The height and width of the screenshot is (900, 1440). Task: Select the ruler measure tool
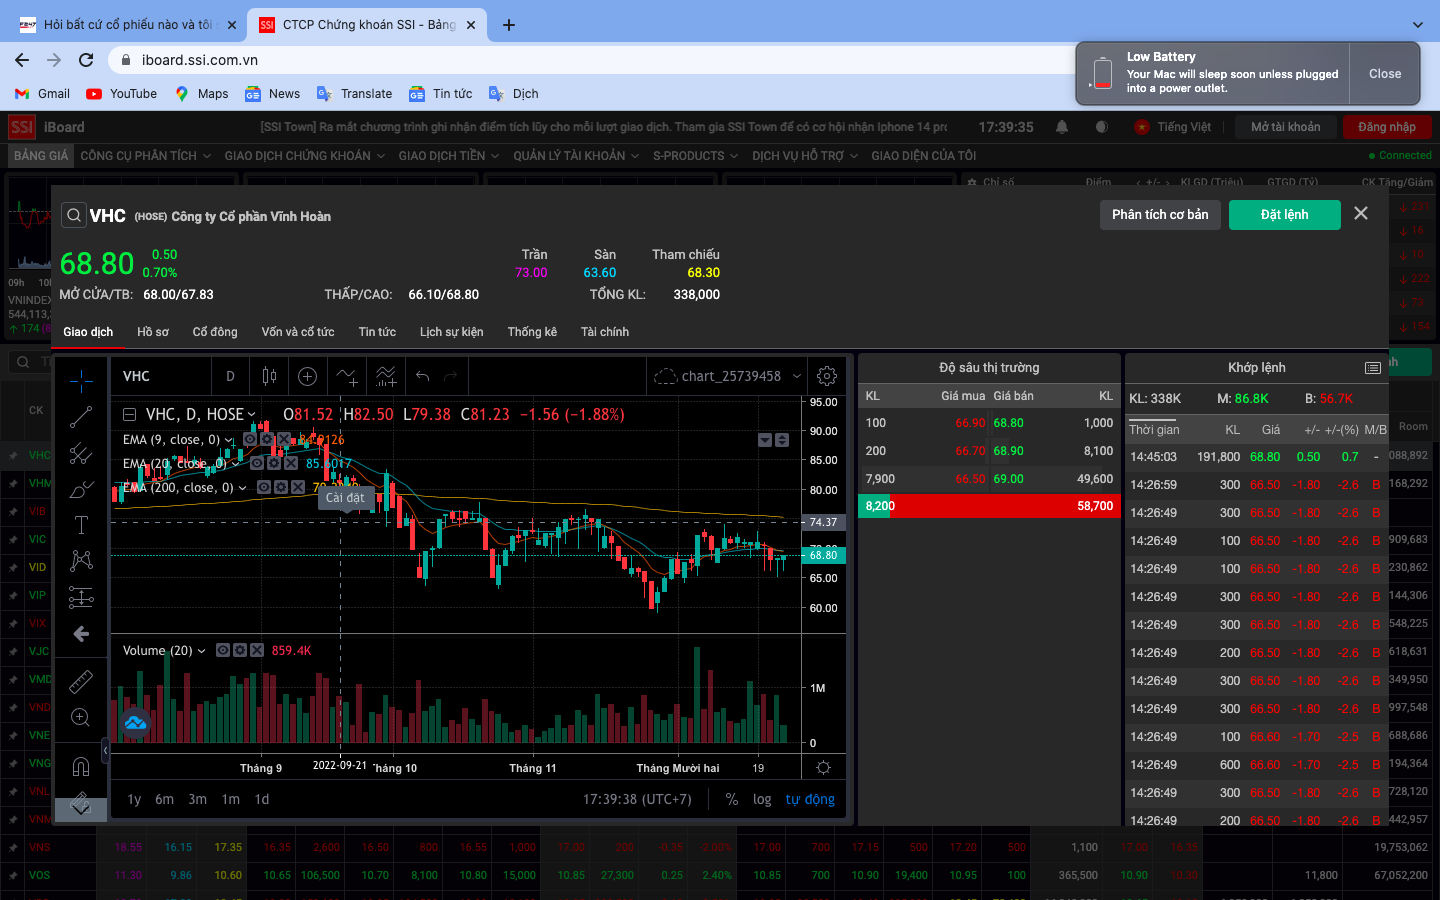tap(81, 681)
